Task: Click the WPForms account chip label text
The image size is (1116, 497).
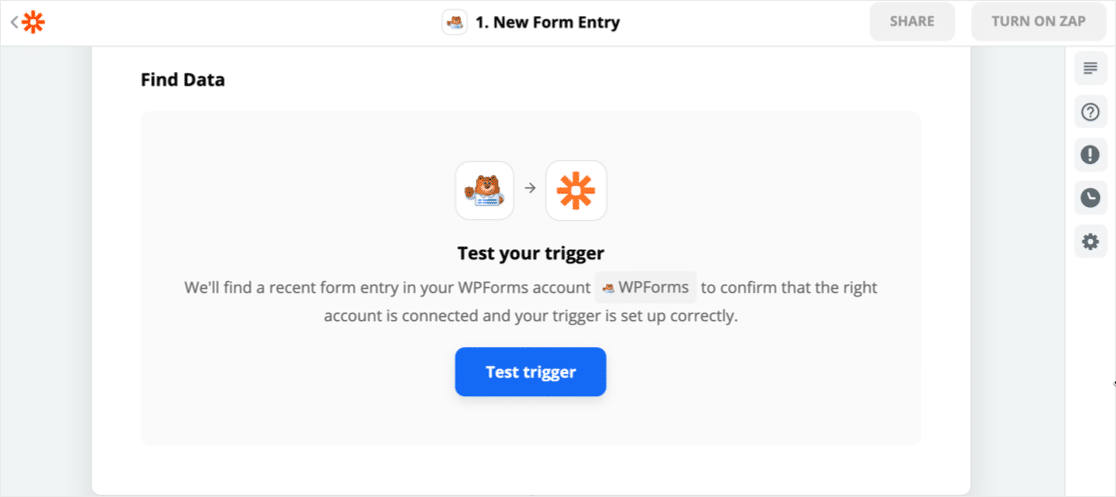Action: [654, 288]
